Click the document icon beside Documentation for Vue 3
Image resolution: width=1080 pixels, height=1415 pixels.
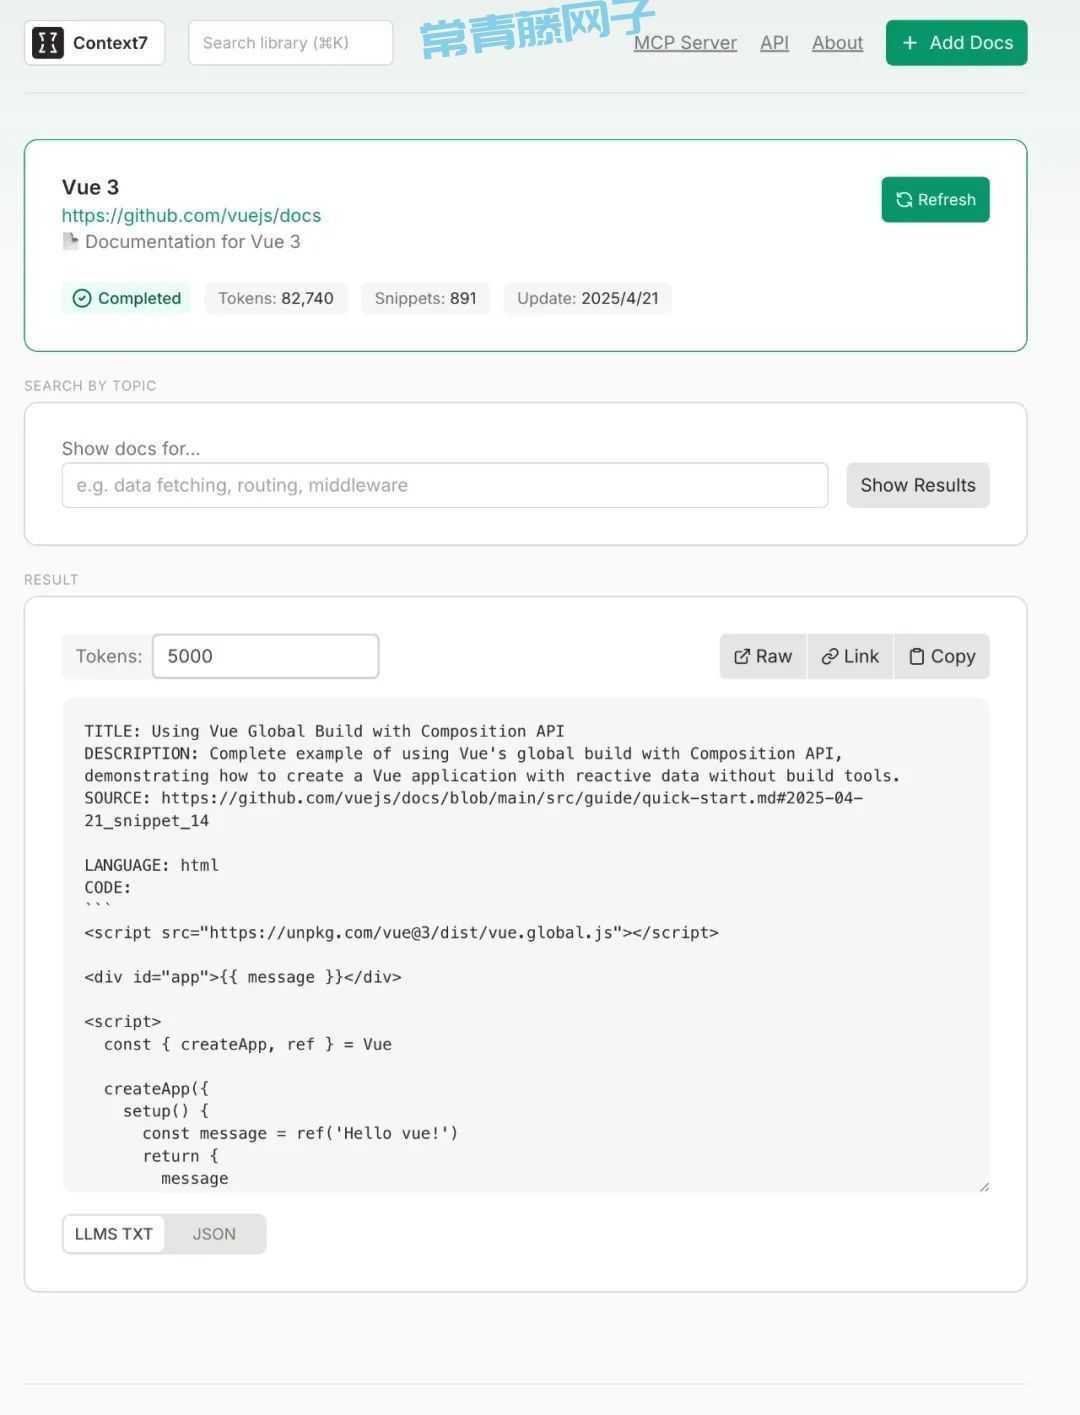point(70,241)
